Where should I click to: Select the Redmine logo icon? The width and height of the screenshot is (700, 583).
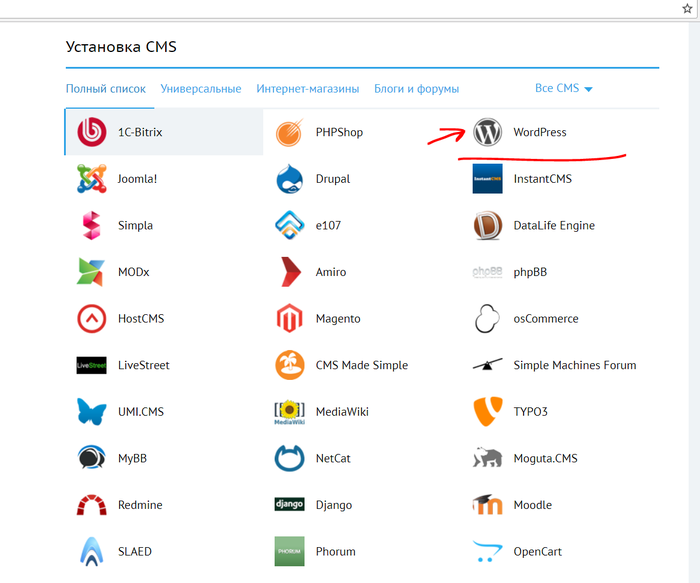point(92,505)
